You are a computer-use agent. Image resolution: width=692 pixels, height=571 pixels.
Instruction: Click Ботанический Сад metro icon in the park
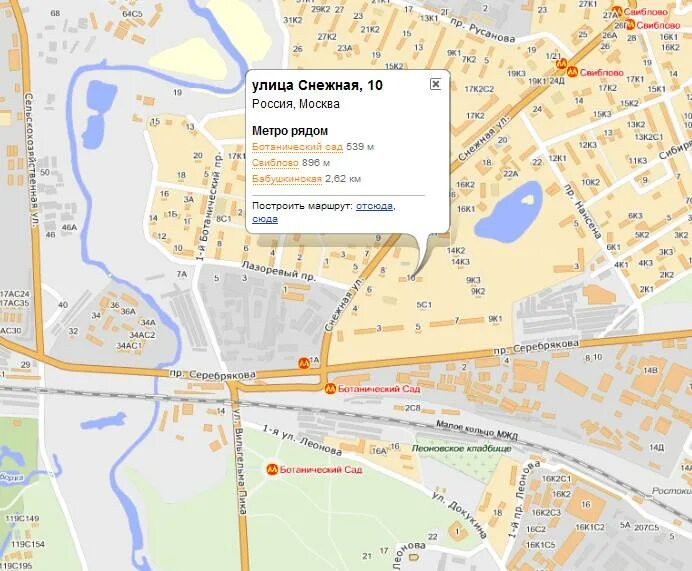(x=272, y=470)
